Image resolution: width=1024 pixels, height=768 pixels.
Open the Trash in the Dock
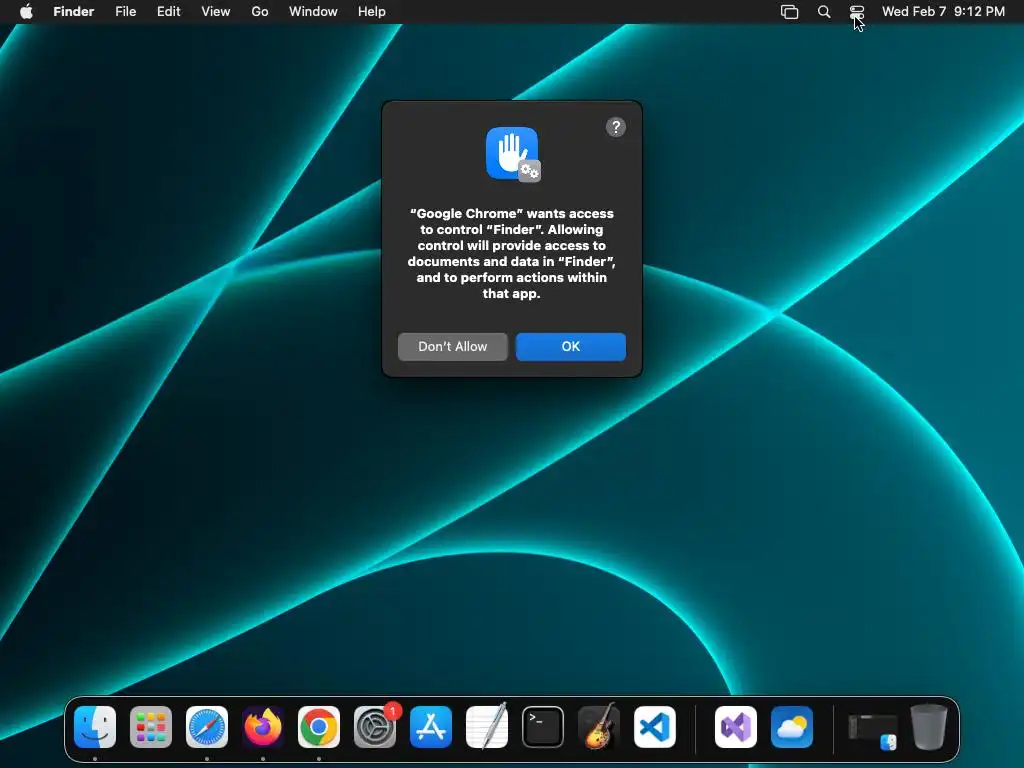929,727
